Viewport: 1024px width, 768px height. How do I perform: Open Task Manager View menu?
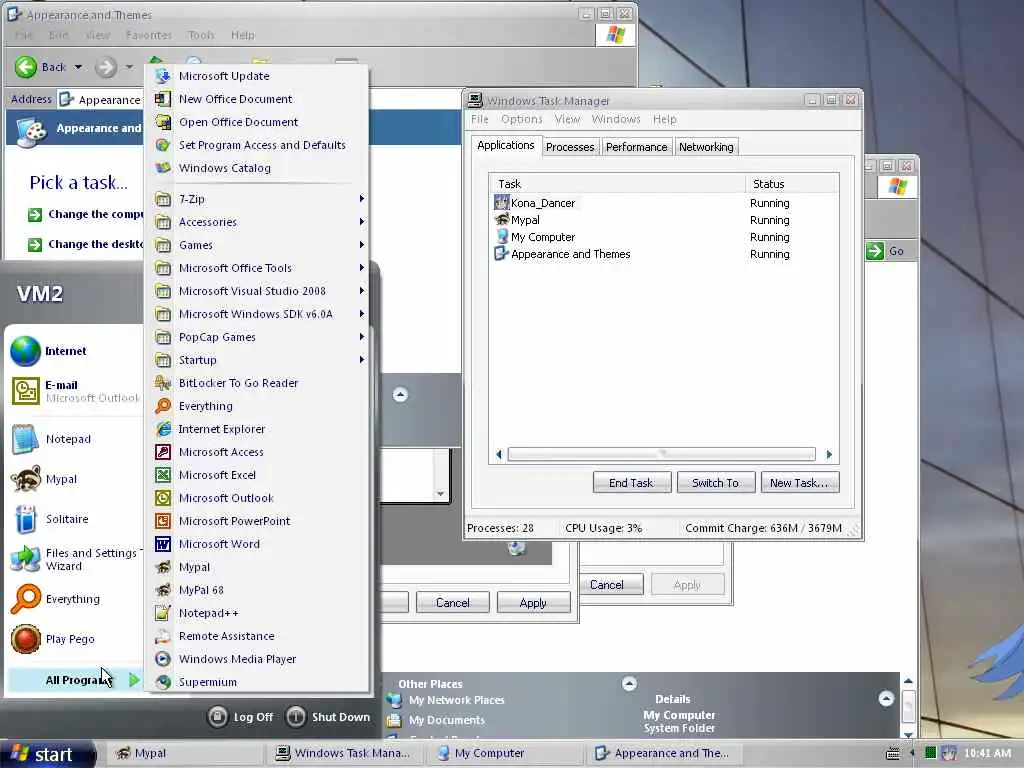point(567,120)
